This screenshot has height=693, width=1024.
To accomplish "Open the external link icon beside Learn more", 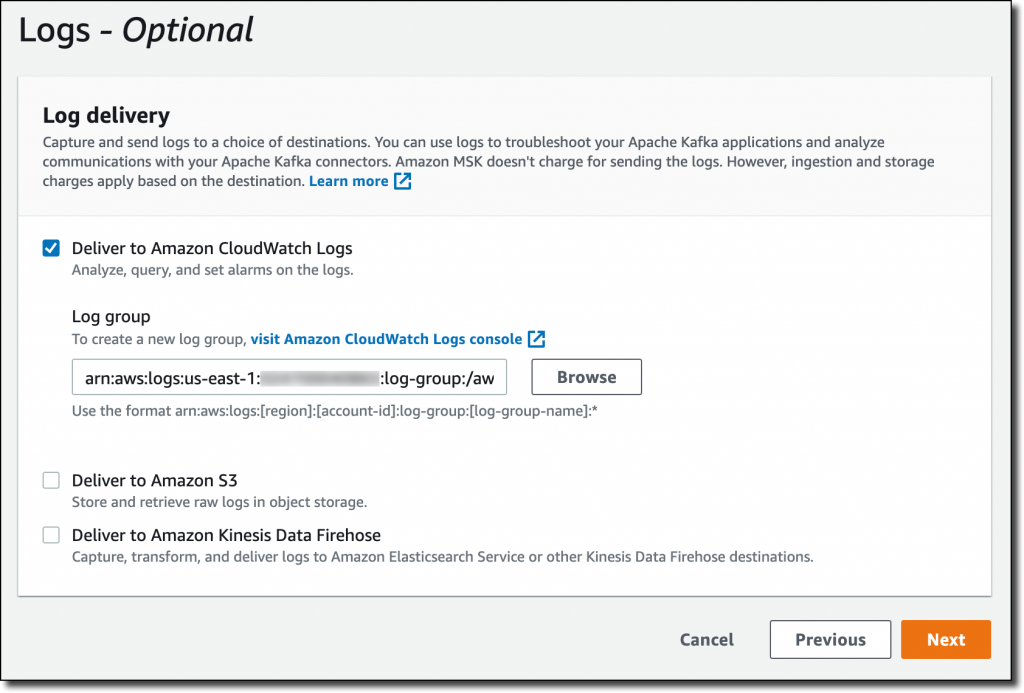I will [x=402, y=181].
